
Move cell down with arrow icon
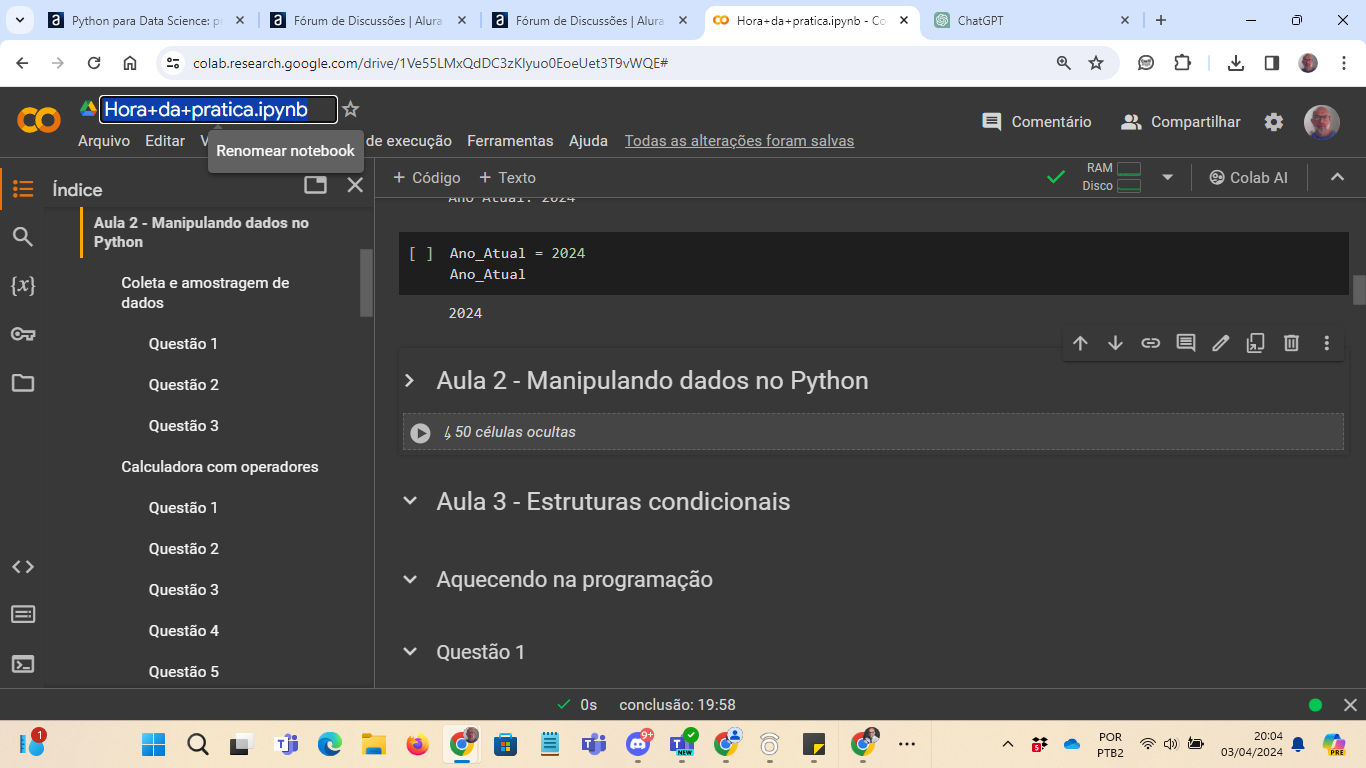click(1115, 343)
